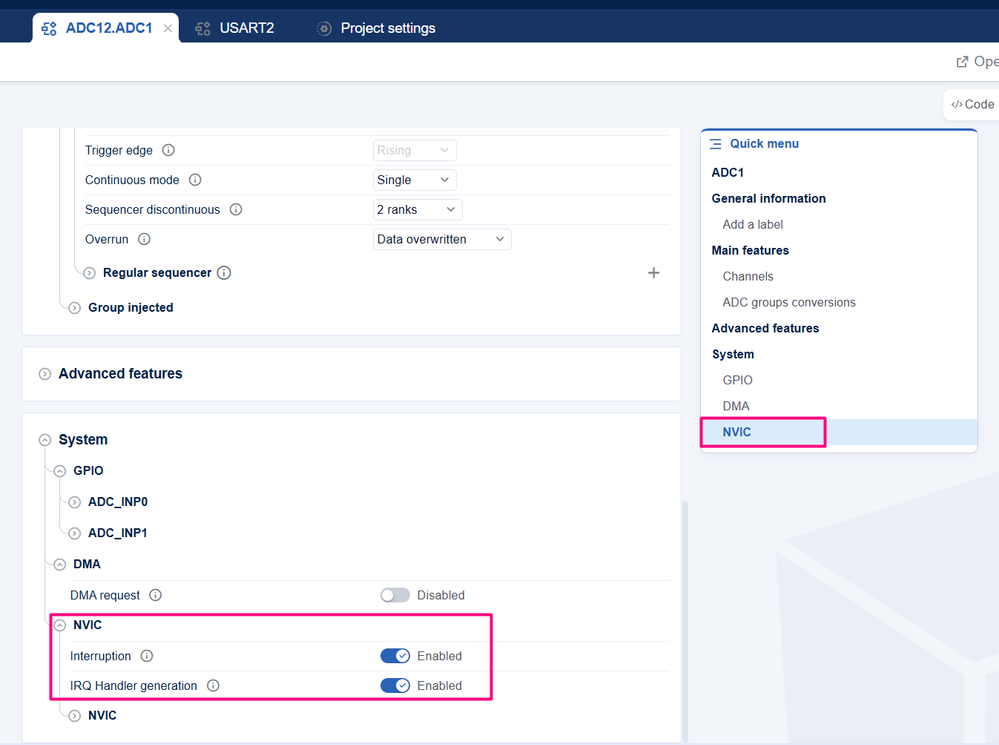Click info icon next to Overrun

coord(144,239)
